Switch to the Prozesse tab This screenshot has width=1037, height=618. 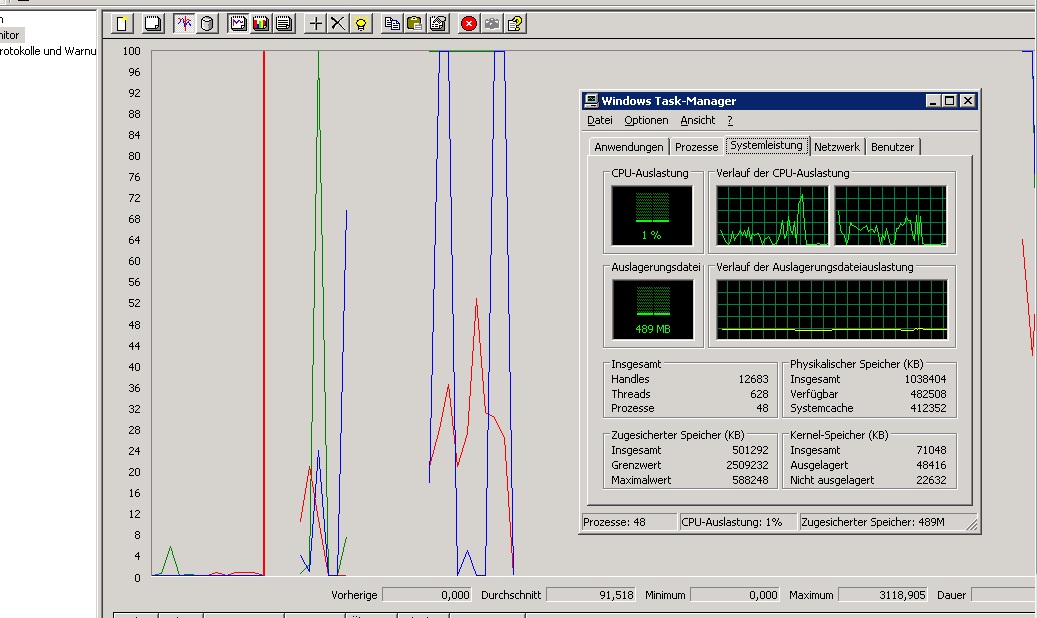[696, 147]
